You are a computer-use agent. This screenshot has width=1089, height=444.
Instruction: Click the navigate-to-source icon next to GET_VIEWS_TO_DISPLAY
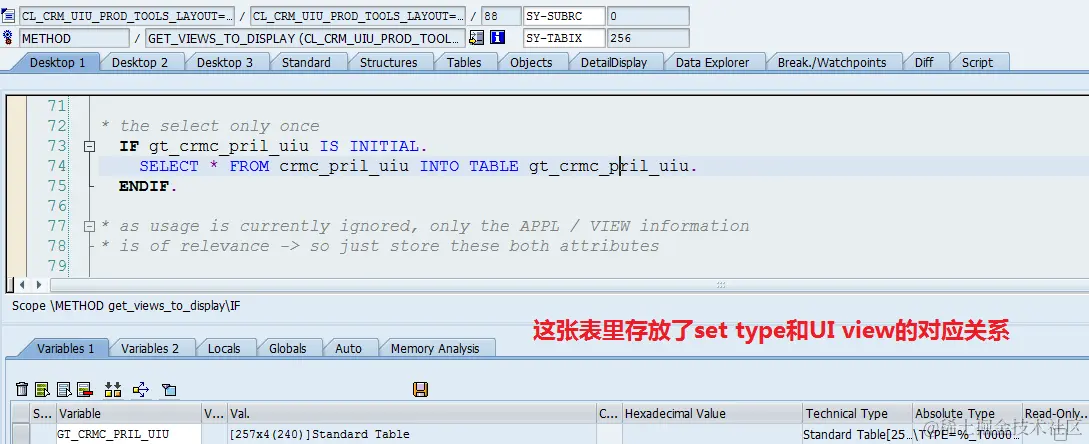click(x=476, y=38)
